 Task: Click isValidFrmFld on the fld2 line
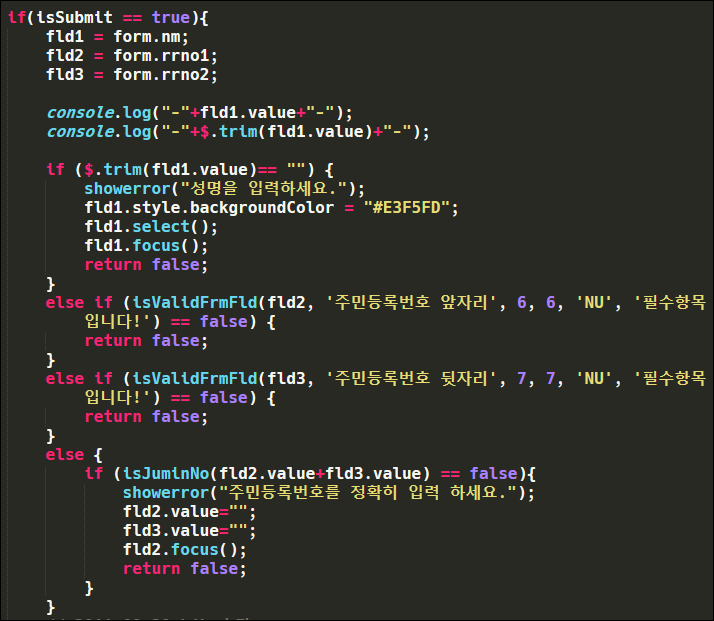pyautogui.click(x=194, y=302)
